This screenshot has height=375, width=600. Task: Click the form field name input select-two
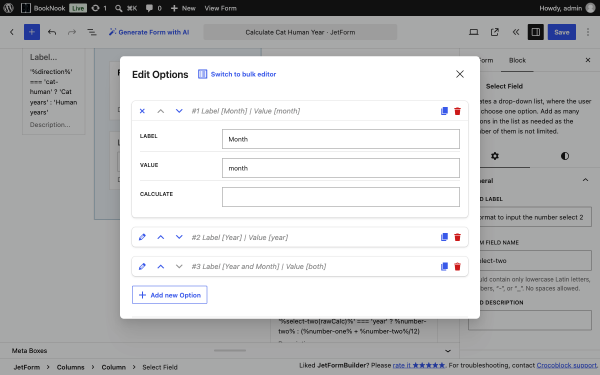click(x=535, y=261)
